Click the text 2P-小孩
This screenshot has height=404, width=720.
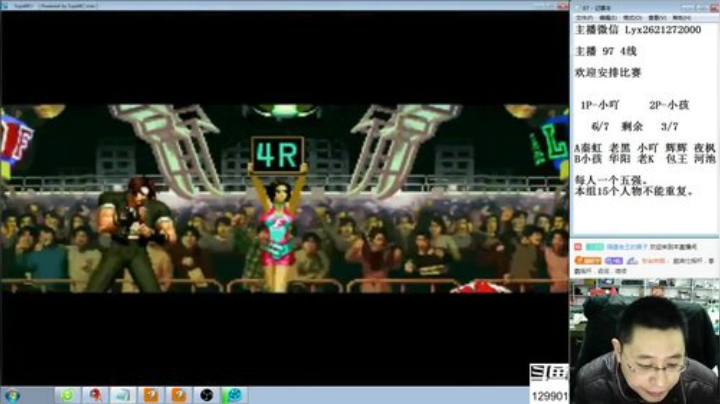tap(669, 105)
